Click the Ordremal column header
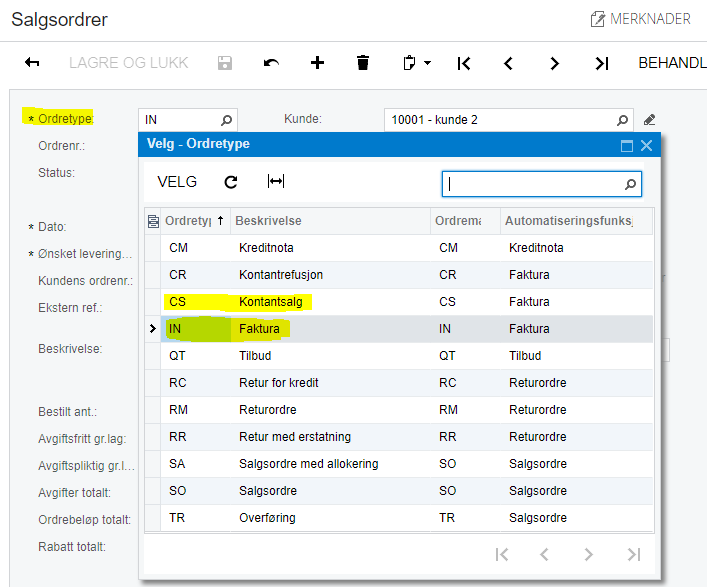The width and height of the screenshot is (707, 587). tap(465, 221)
